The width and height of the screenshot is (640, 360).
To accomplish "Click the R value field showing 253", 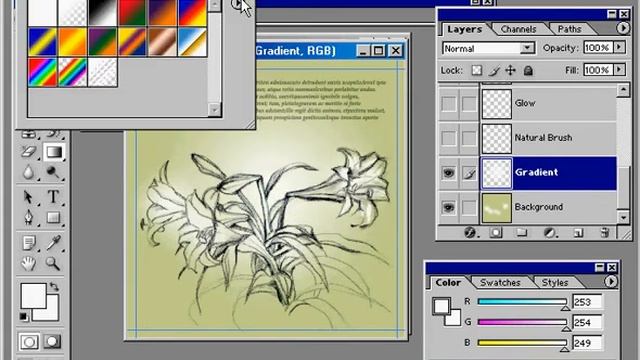I will pyautogui.click(x=587, y=302).
